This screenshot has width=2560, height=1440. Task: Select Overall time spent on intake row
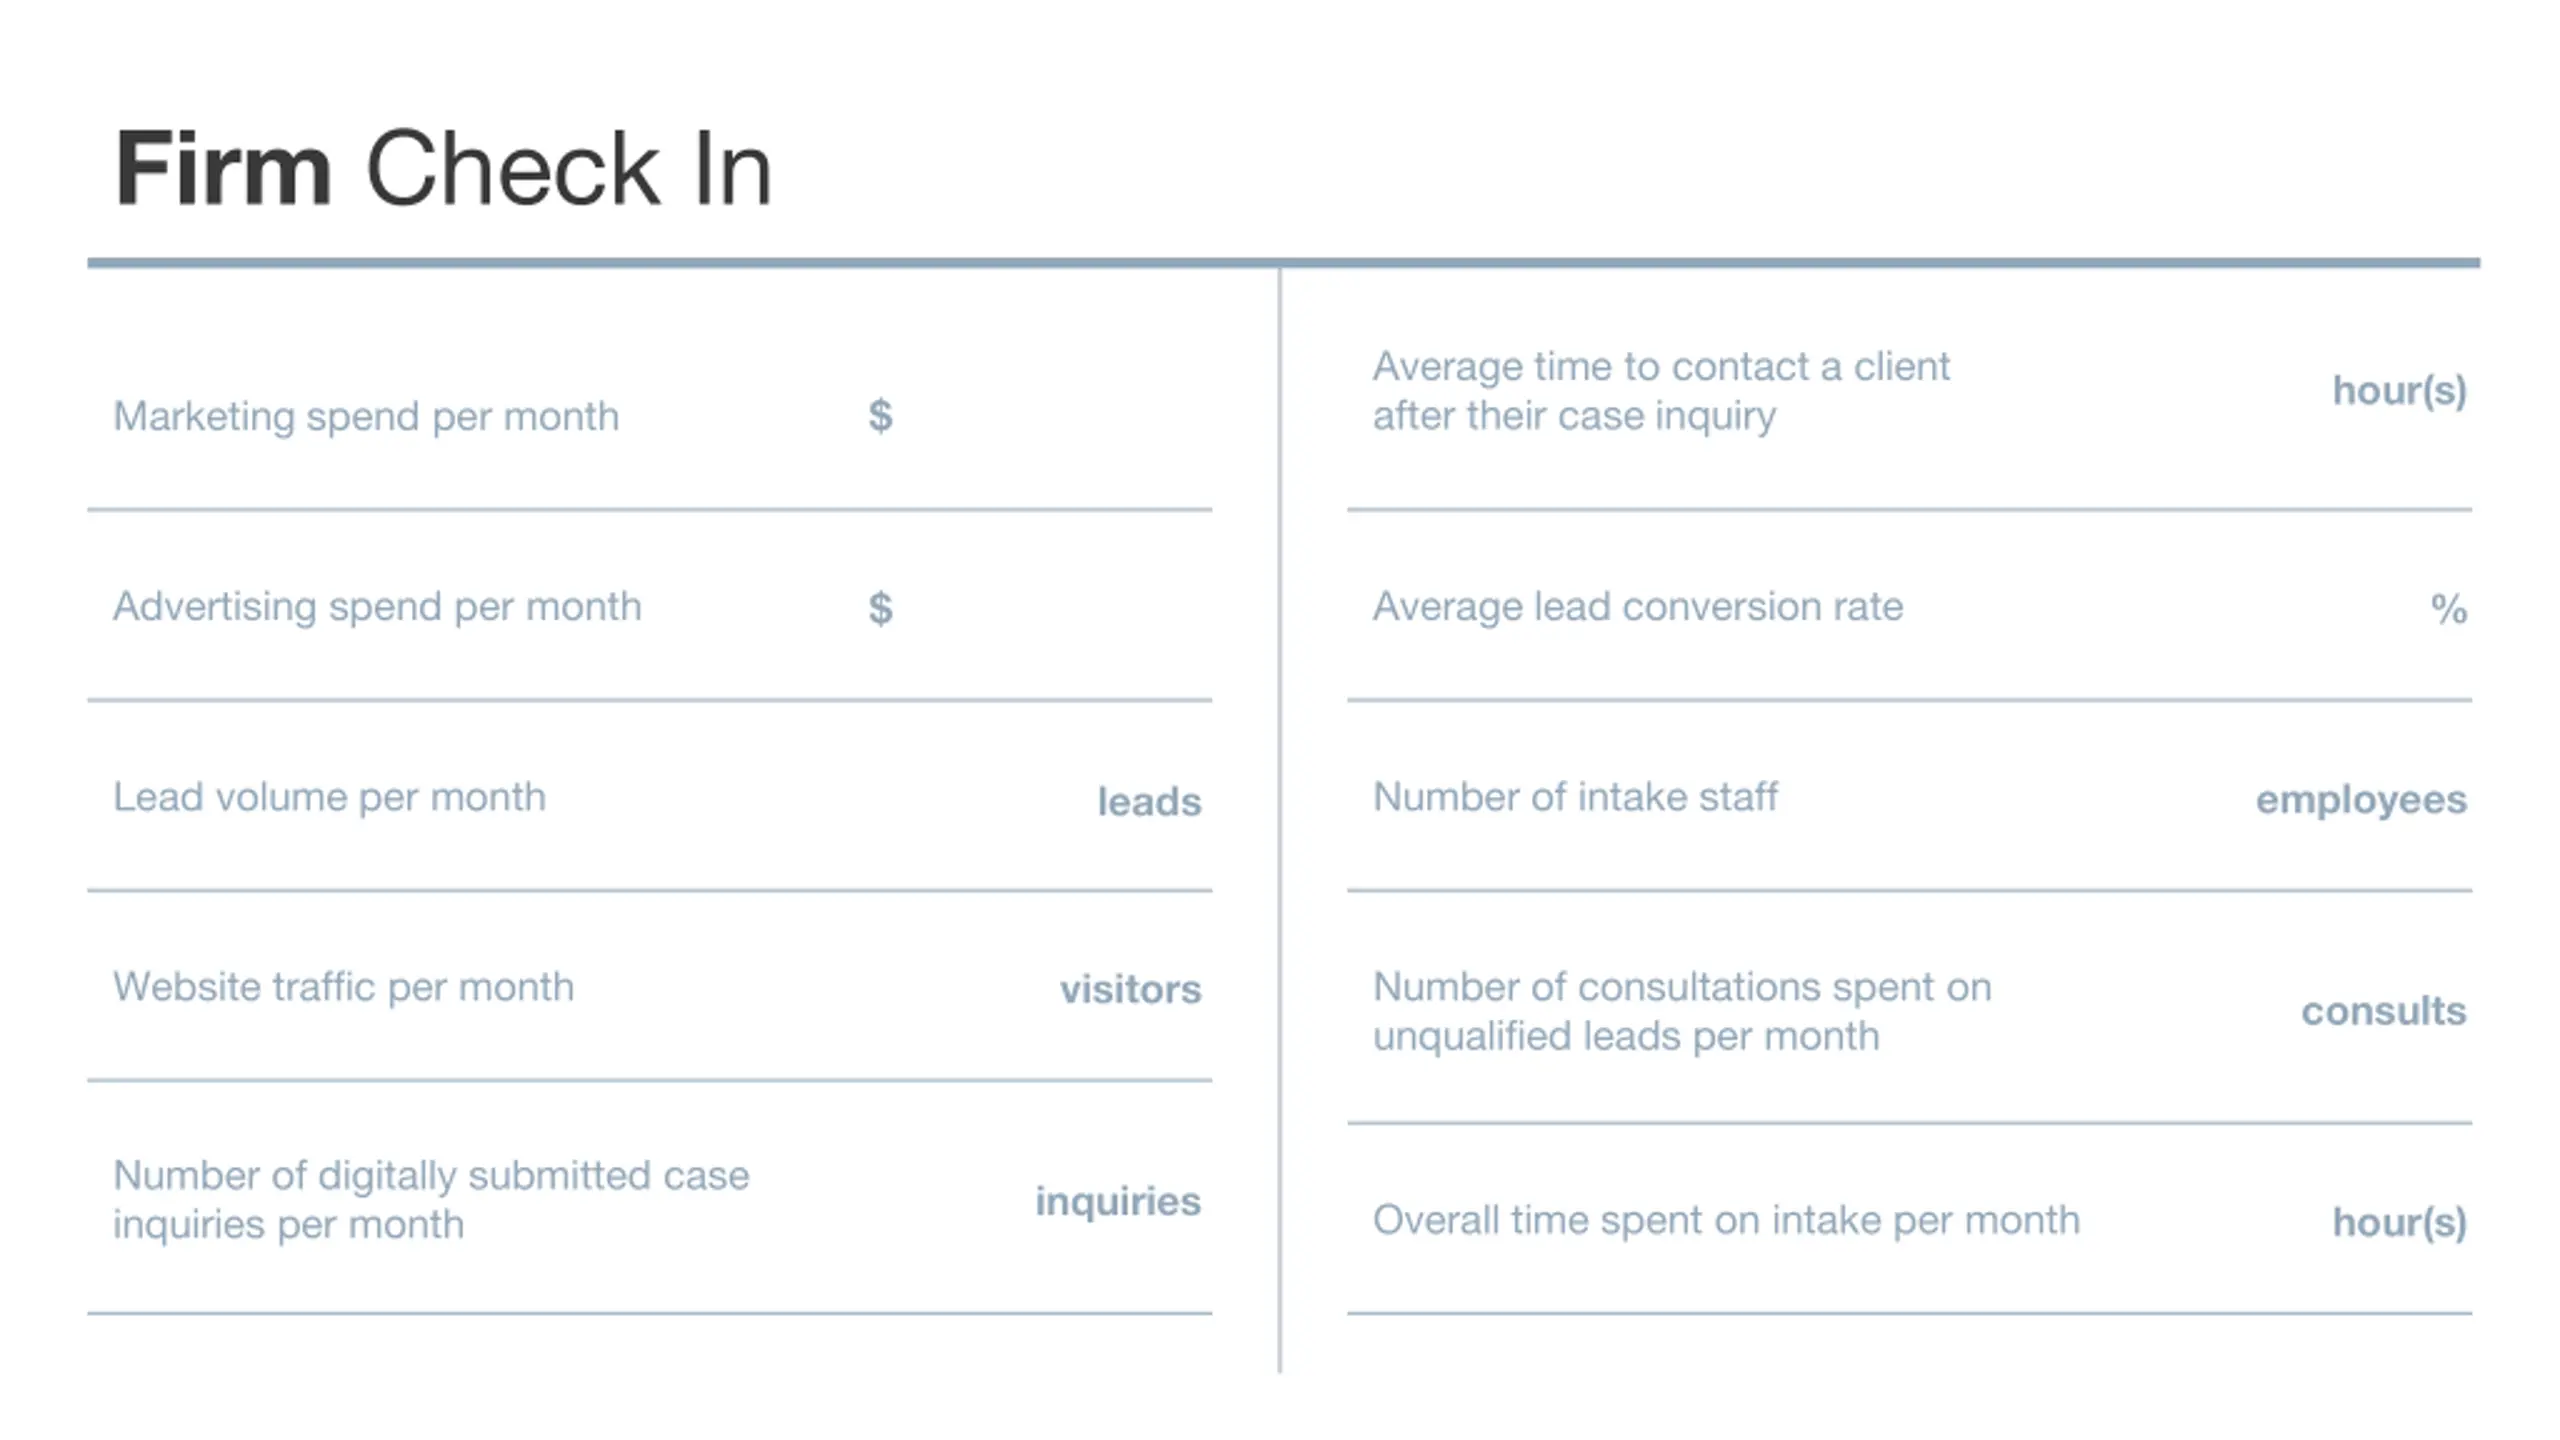pos(1909,1220)
